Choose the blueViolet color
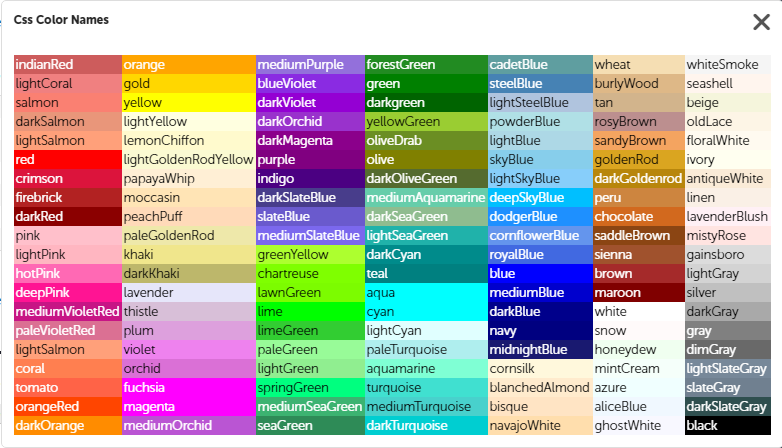Image resolution: width=782 pixels, height=448 pixels. 311,84
